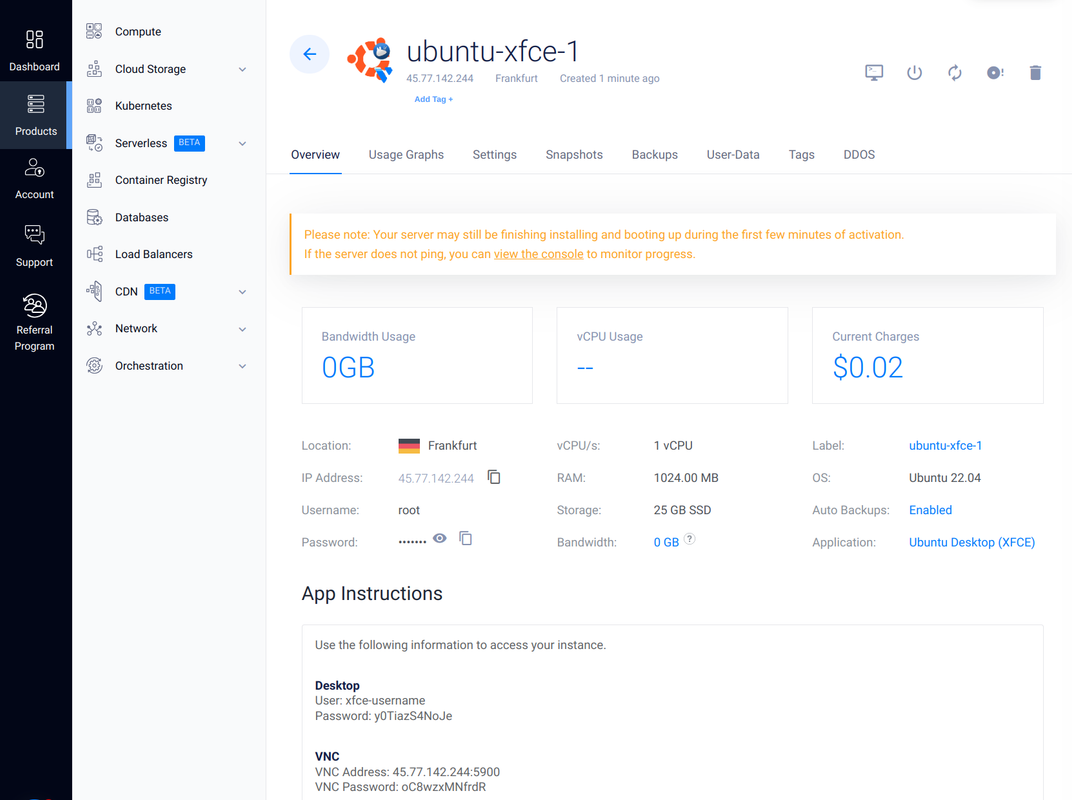This screenshot has width=1072, height=800.
Task: Switch to the Usage Graphs tab
Action: tap(406, 155)
